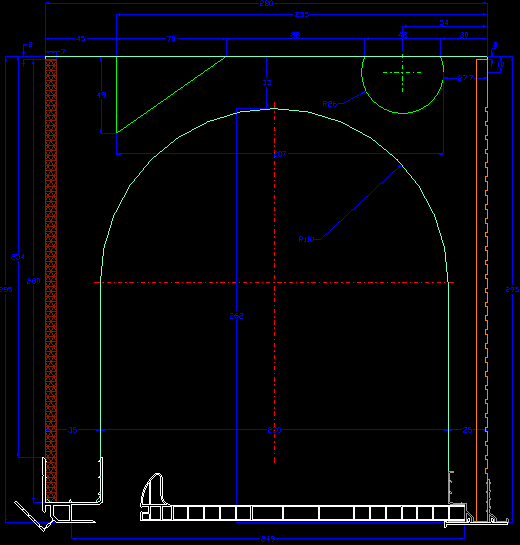Select the 277 dimension label
520x545 pixels.
pos(465,78)
